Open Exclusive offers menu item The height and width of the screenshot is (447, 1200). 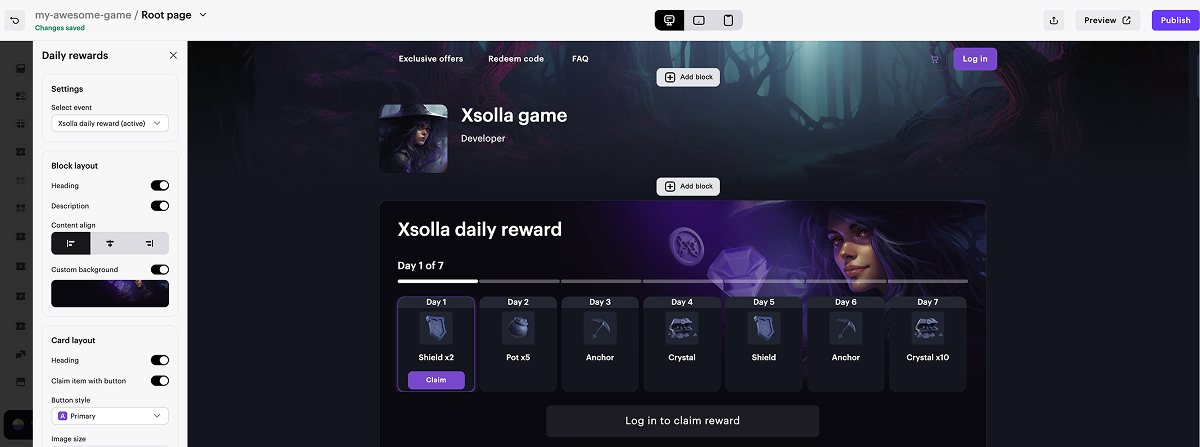(431, 59)
